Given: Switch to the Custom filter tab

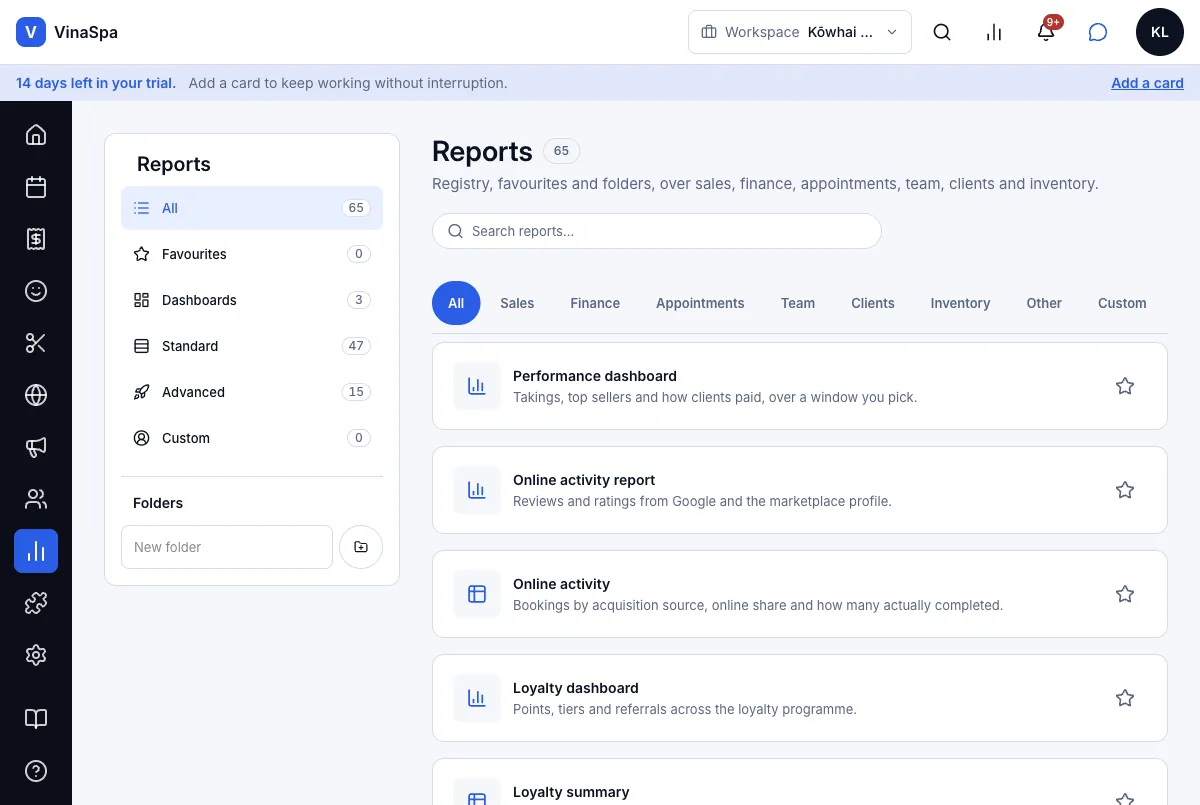Looking at the screenshot, I should (x=1122, y=303).
